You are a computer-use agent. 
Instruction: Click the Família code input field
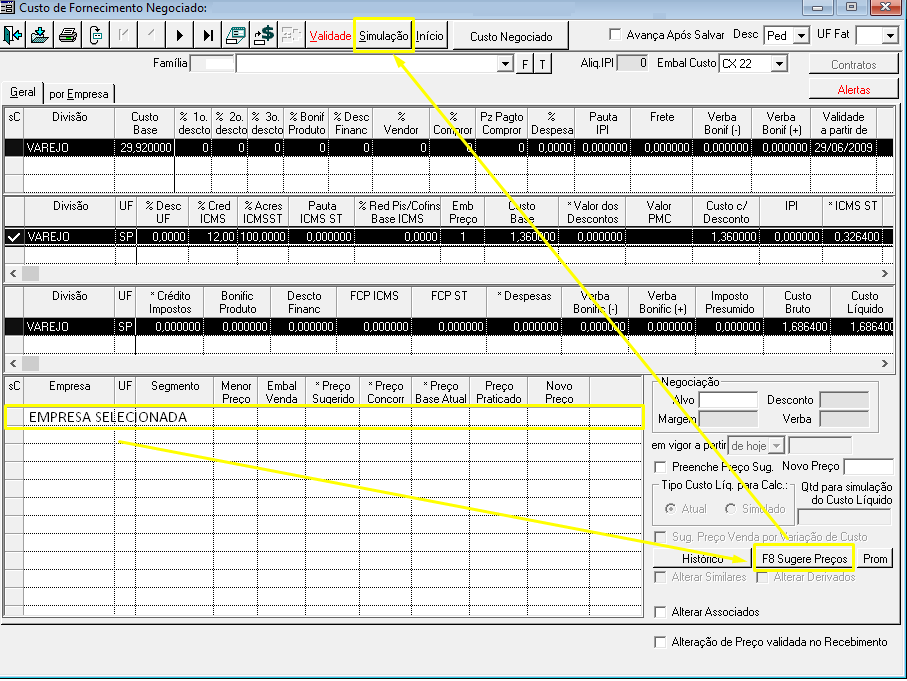pos(212,64)
